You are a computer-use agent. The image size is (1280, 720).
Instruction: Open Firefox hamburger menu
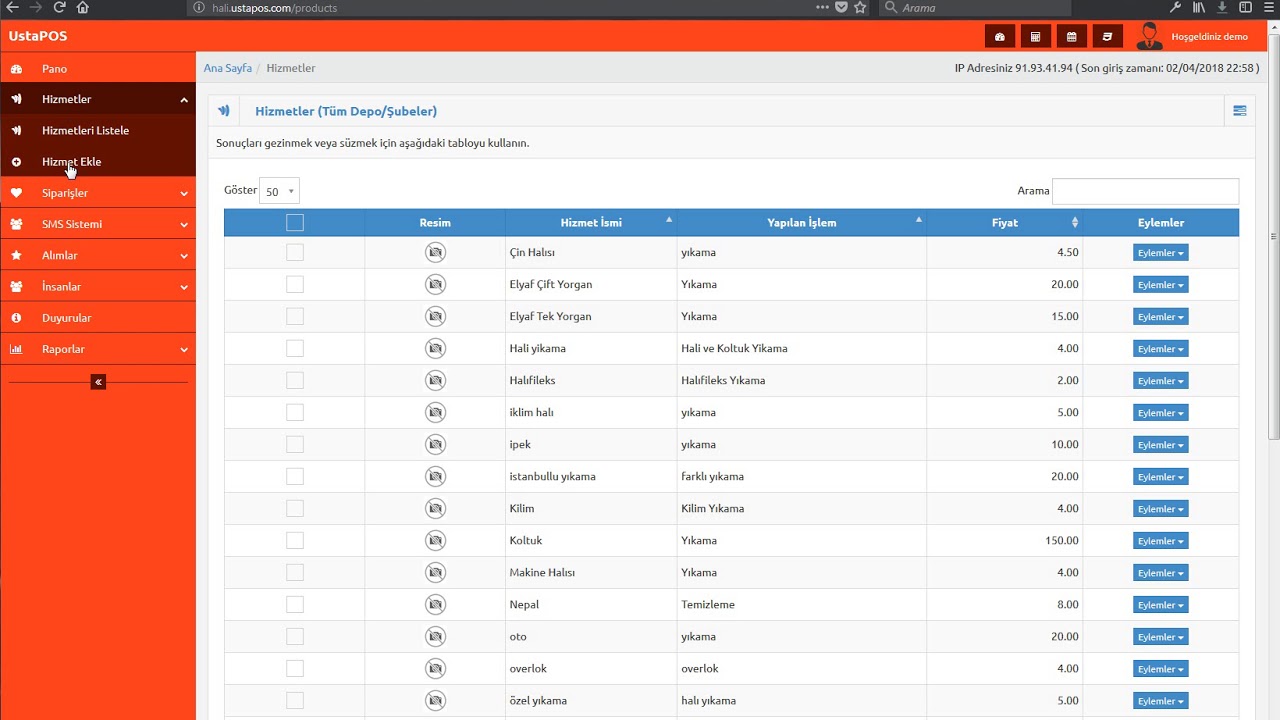(1267, 7)
